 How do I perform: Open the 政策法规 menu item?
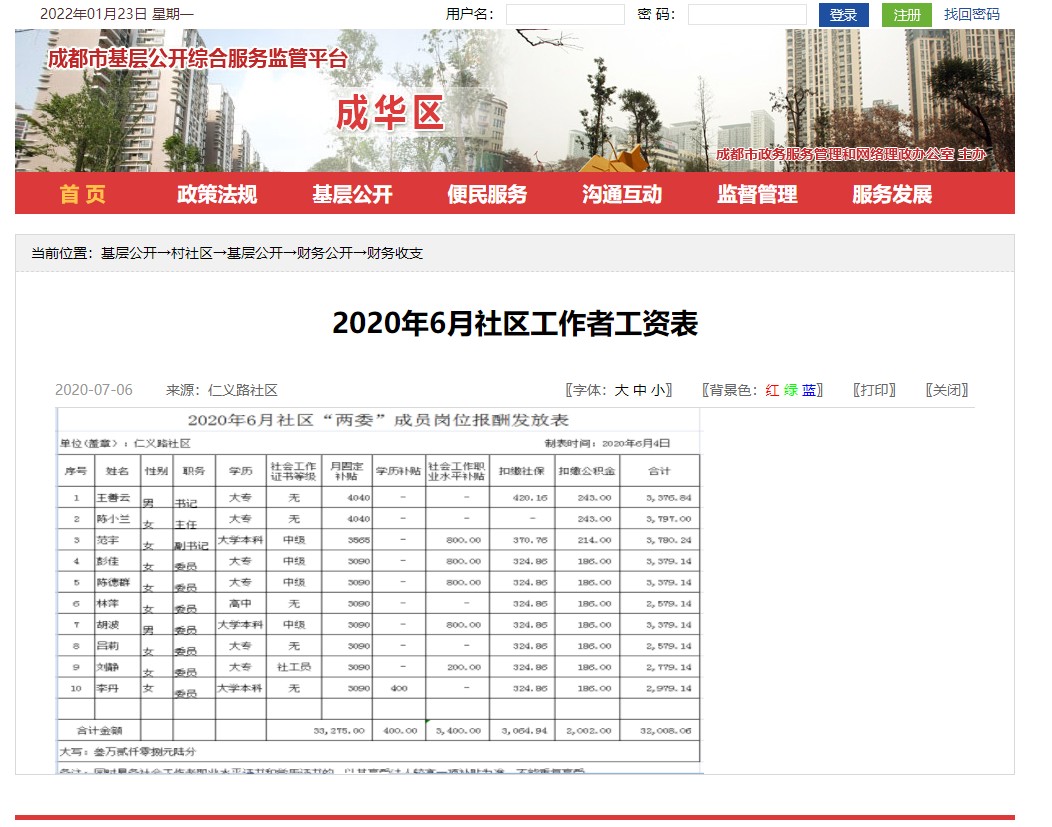217,194
